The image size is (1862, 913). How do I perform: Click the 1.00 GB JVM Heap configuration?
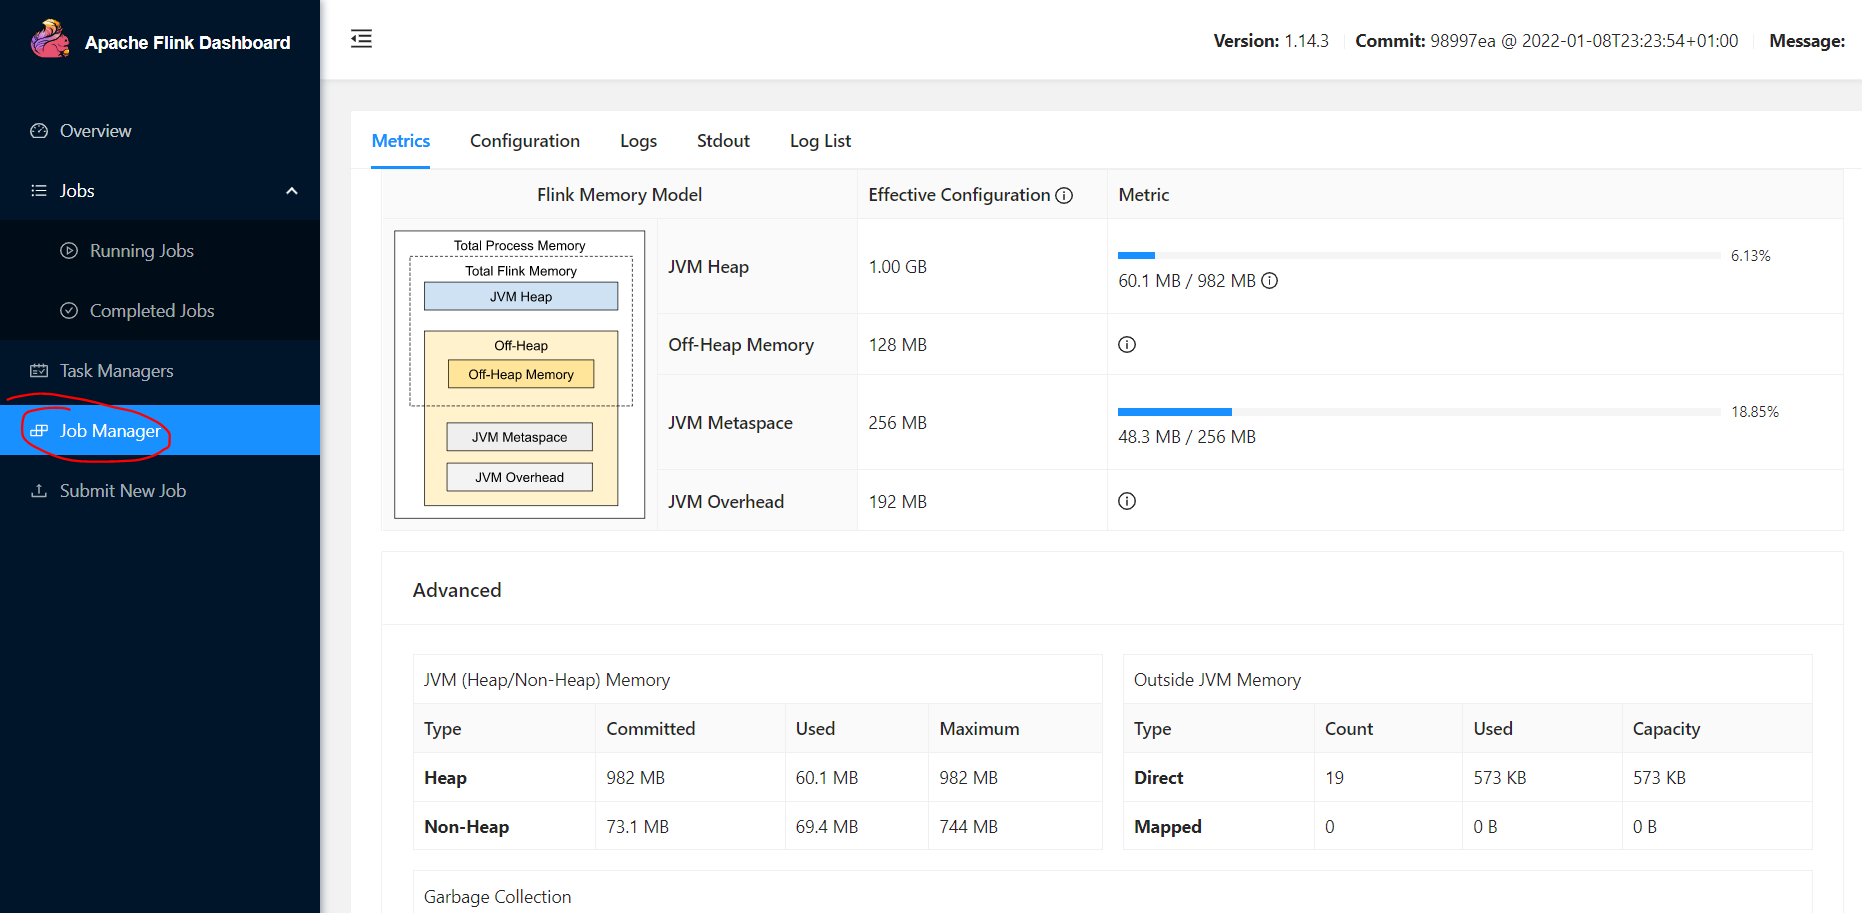pos(897,267)
